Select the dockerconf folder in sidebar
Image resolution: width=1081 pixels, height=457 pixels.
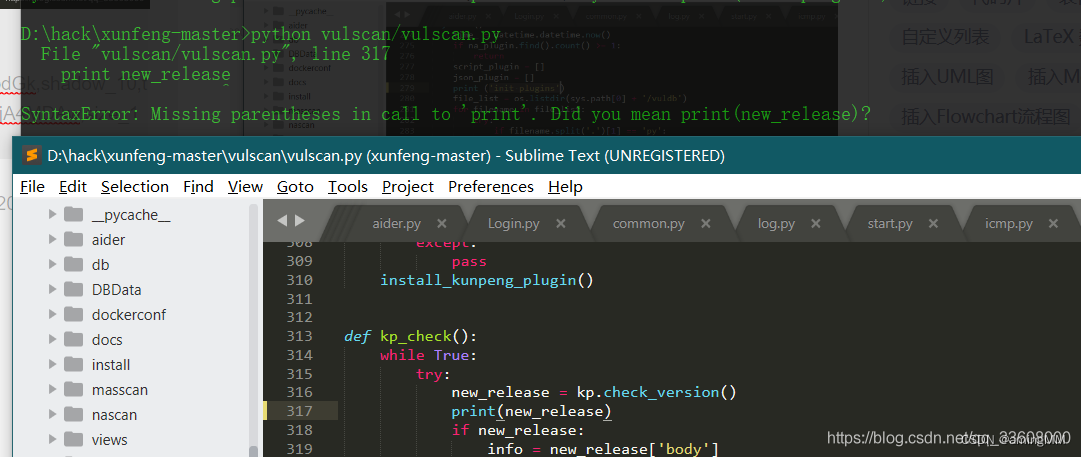coord(129,314)
